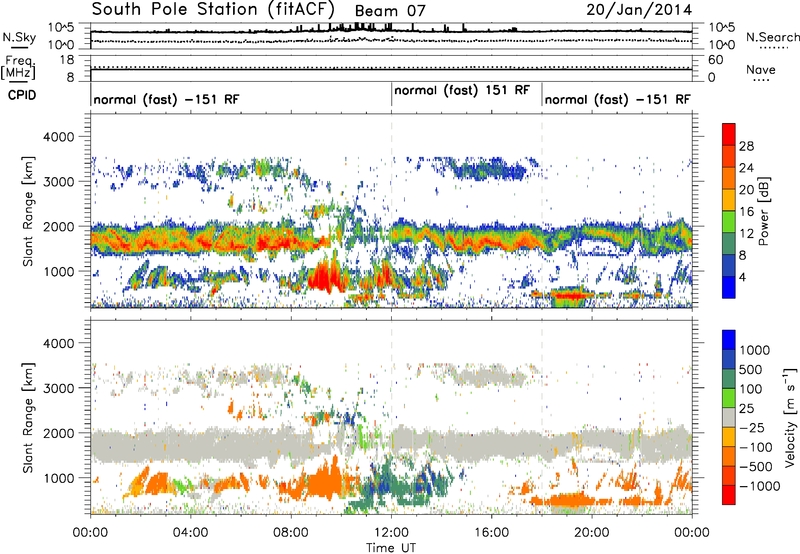The height and width of the screenshot is (554, 800).
Task: Click the 'Nave' legend label
Action: point(760,69)
